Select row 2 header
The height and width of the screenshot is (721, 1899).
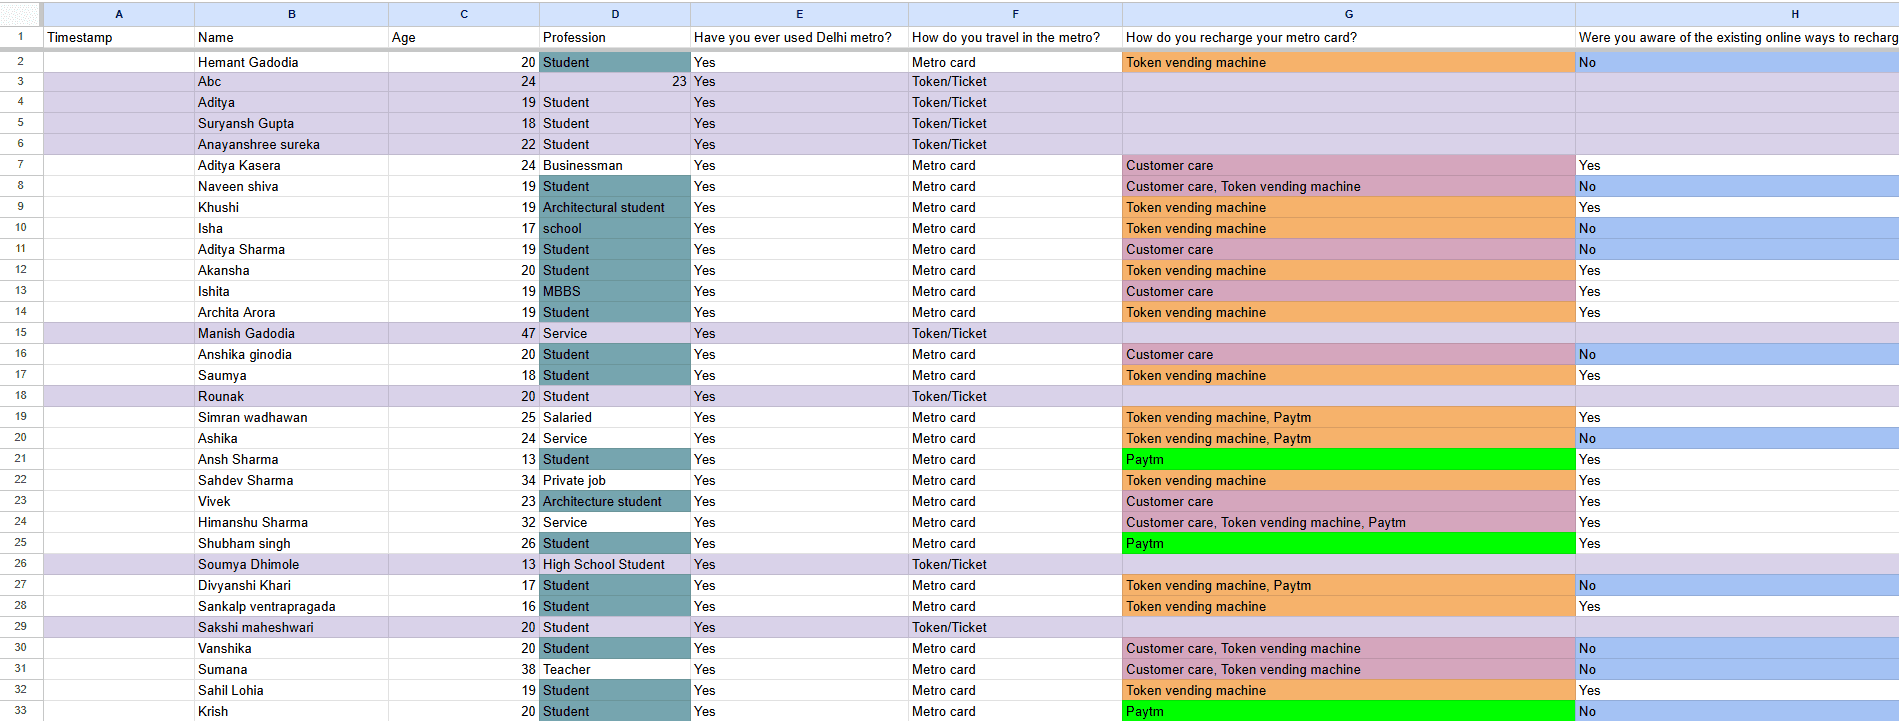(21, 62)
